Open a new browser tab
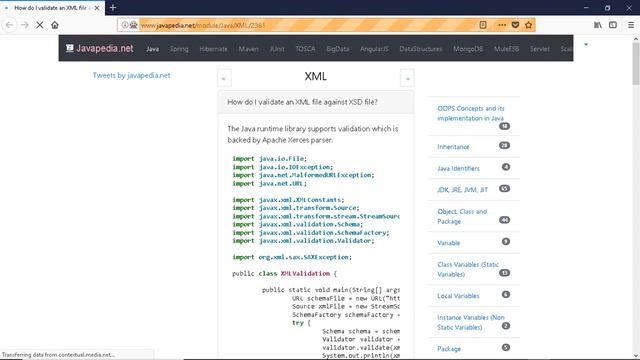Viewport: 640px width, 360px height. (x=113, y=8)
